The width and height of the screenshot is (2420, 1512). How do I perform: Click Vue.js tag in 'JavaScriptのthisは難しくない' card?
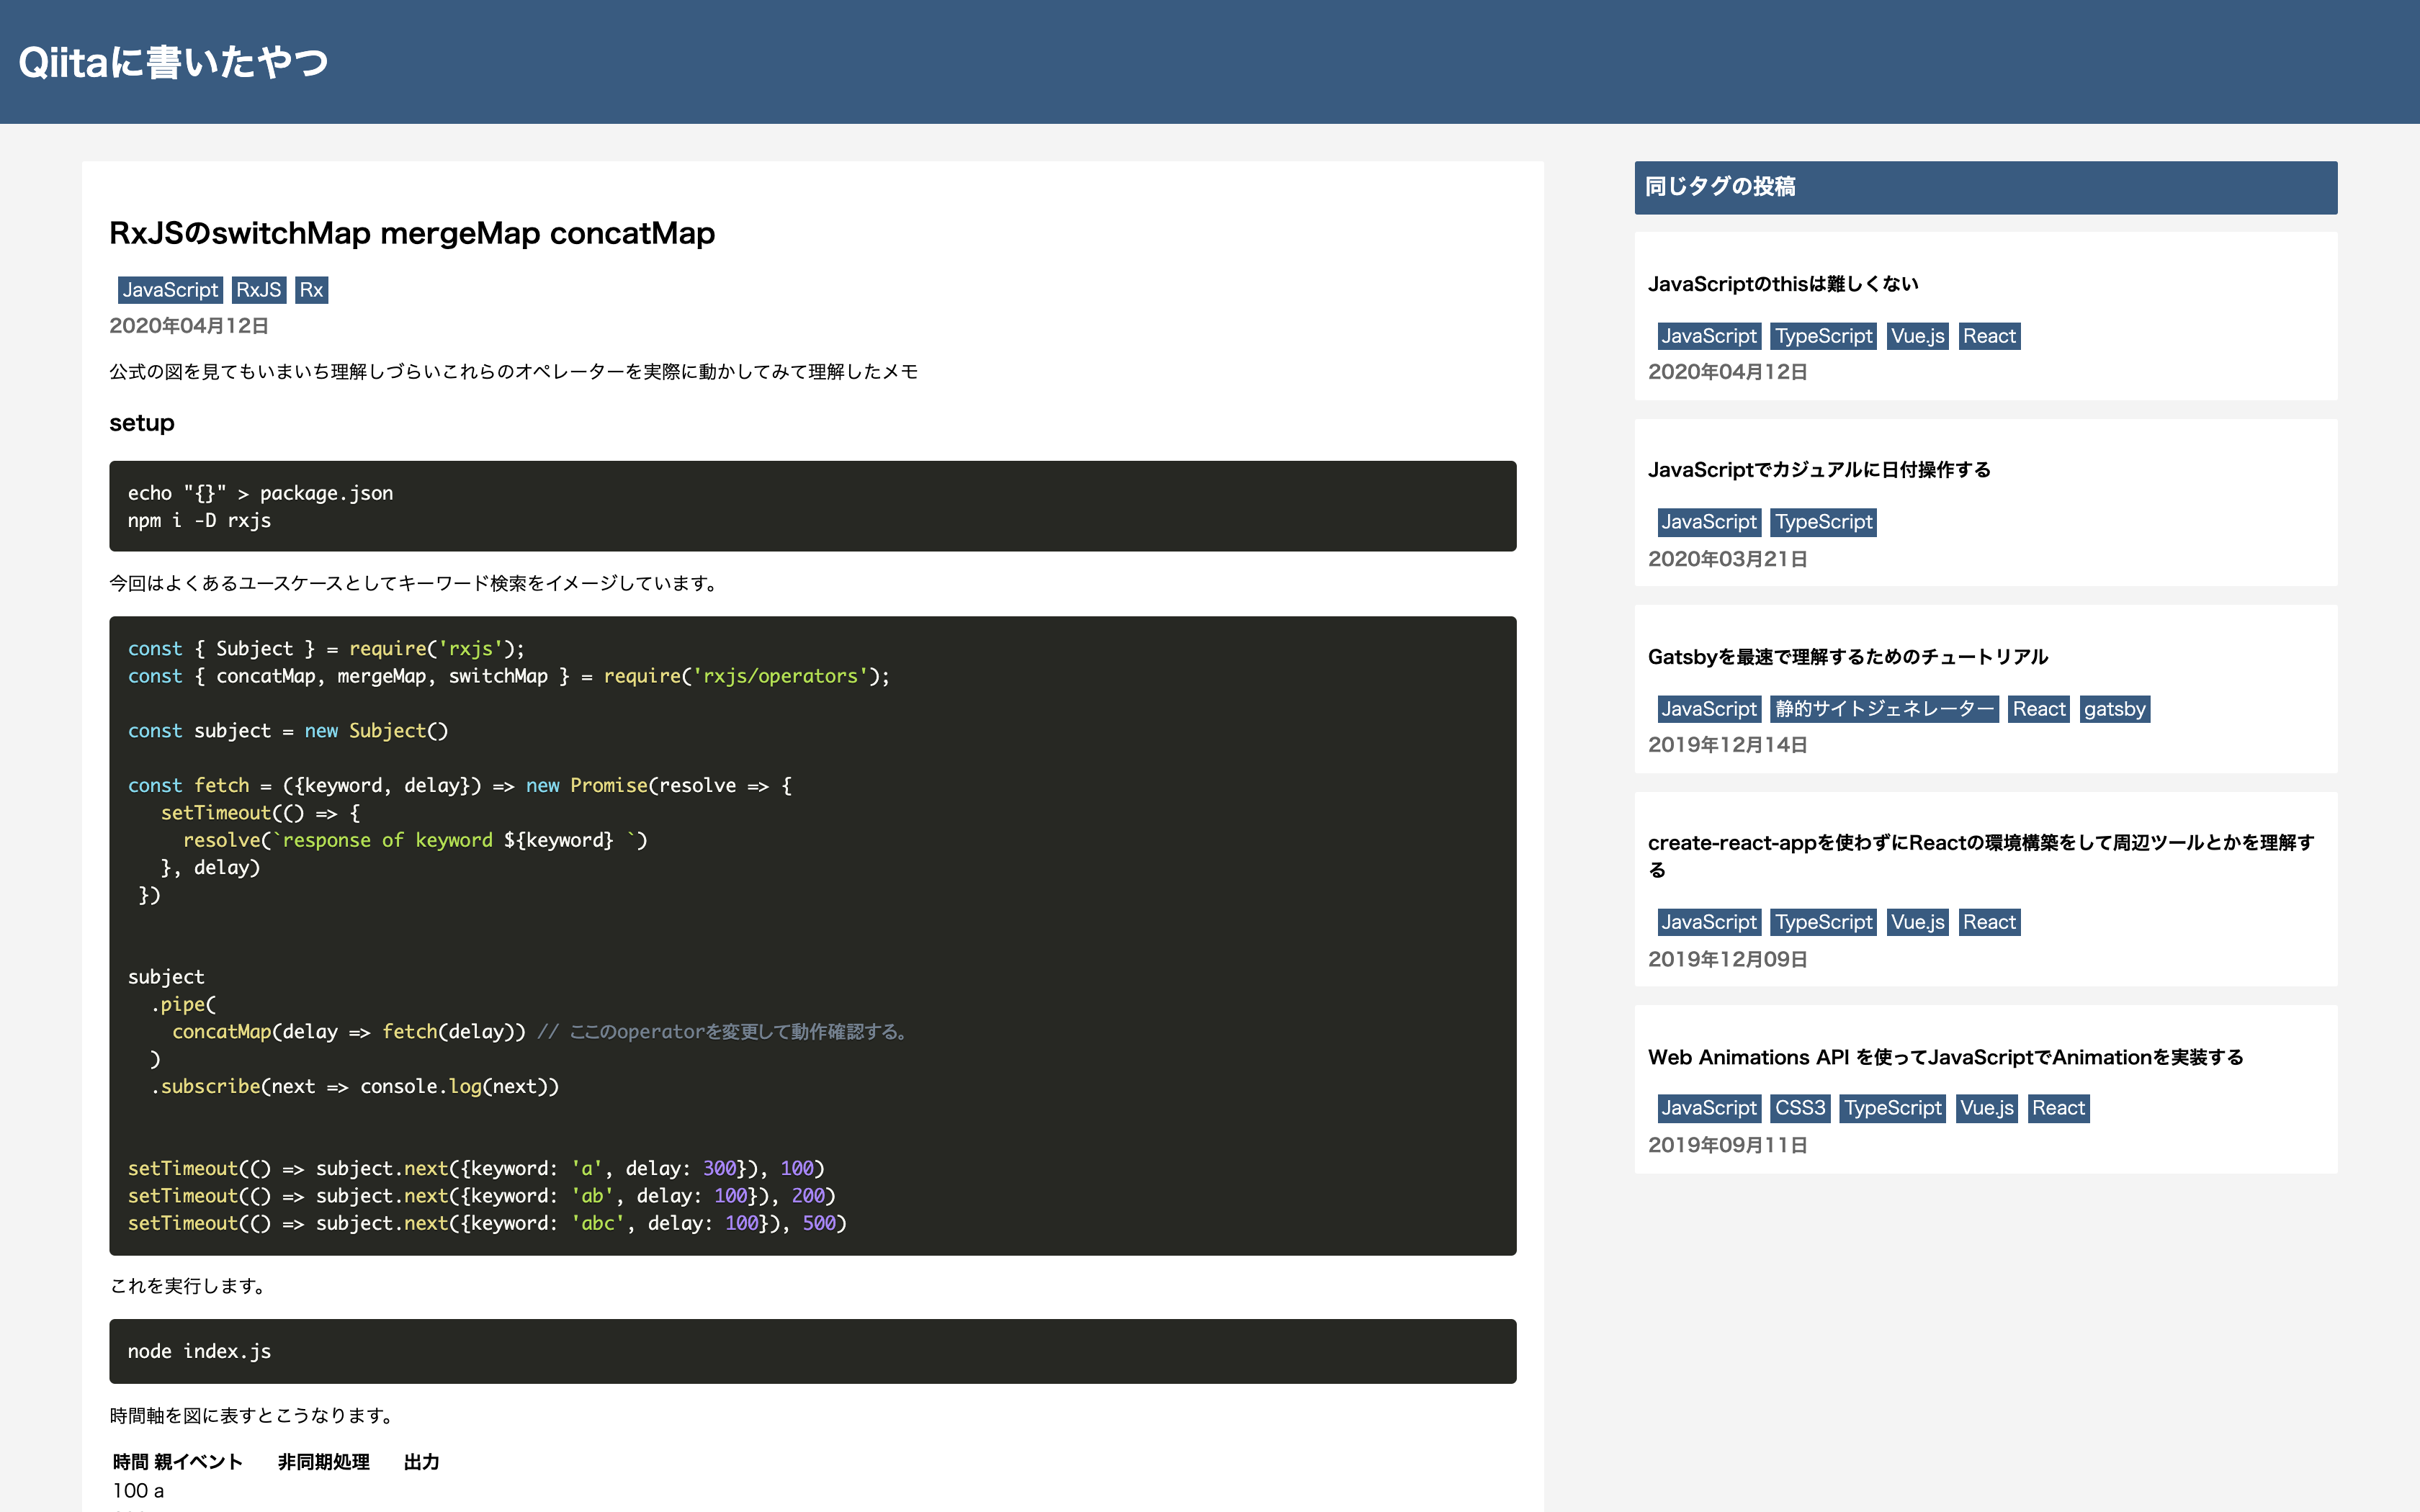click(1918, 336)
